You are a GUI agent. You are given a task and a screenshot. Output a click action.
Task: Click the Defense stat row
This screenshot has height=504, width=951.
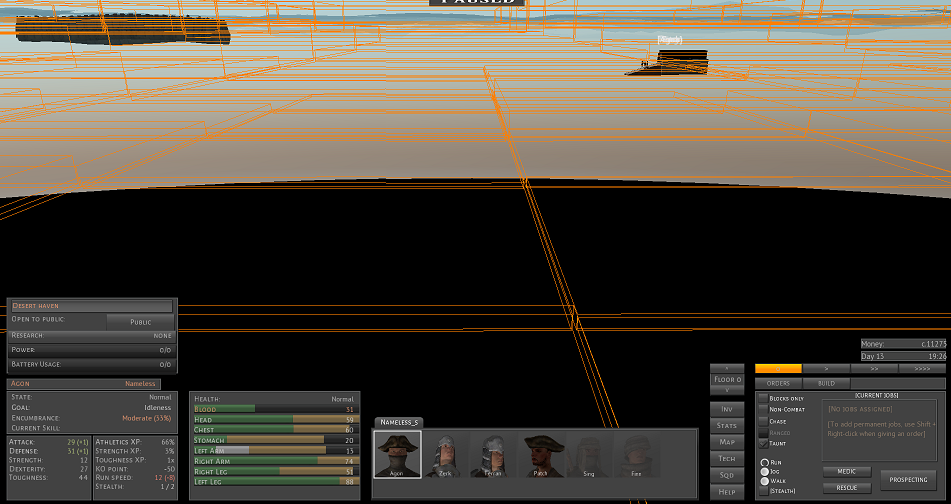(x=49, y=451)
